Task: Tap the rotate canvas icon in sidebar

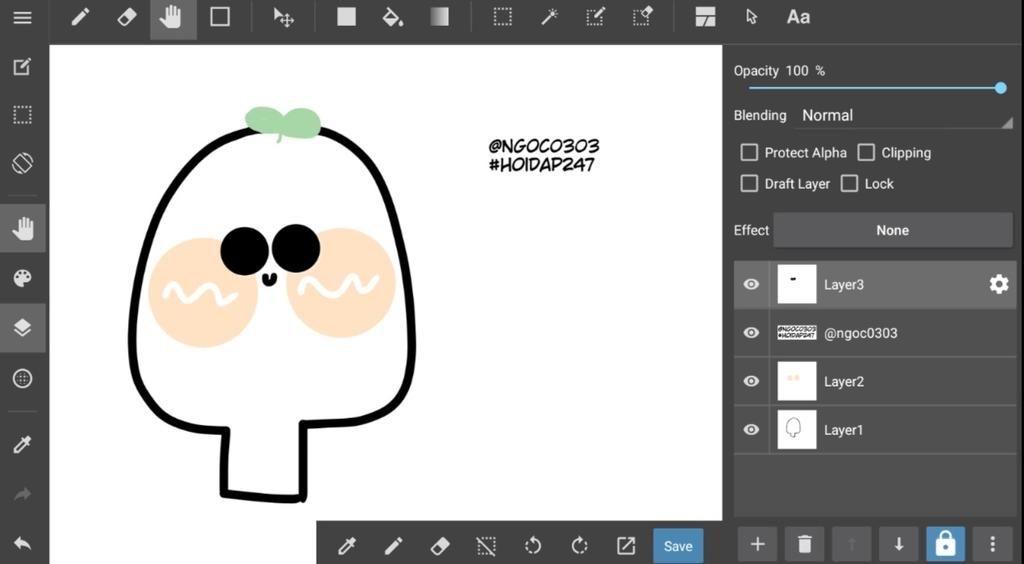Action: tap(23, 163)
